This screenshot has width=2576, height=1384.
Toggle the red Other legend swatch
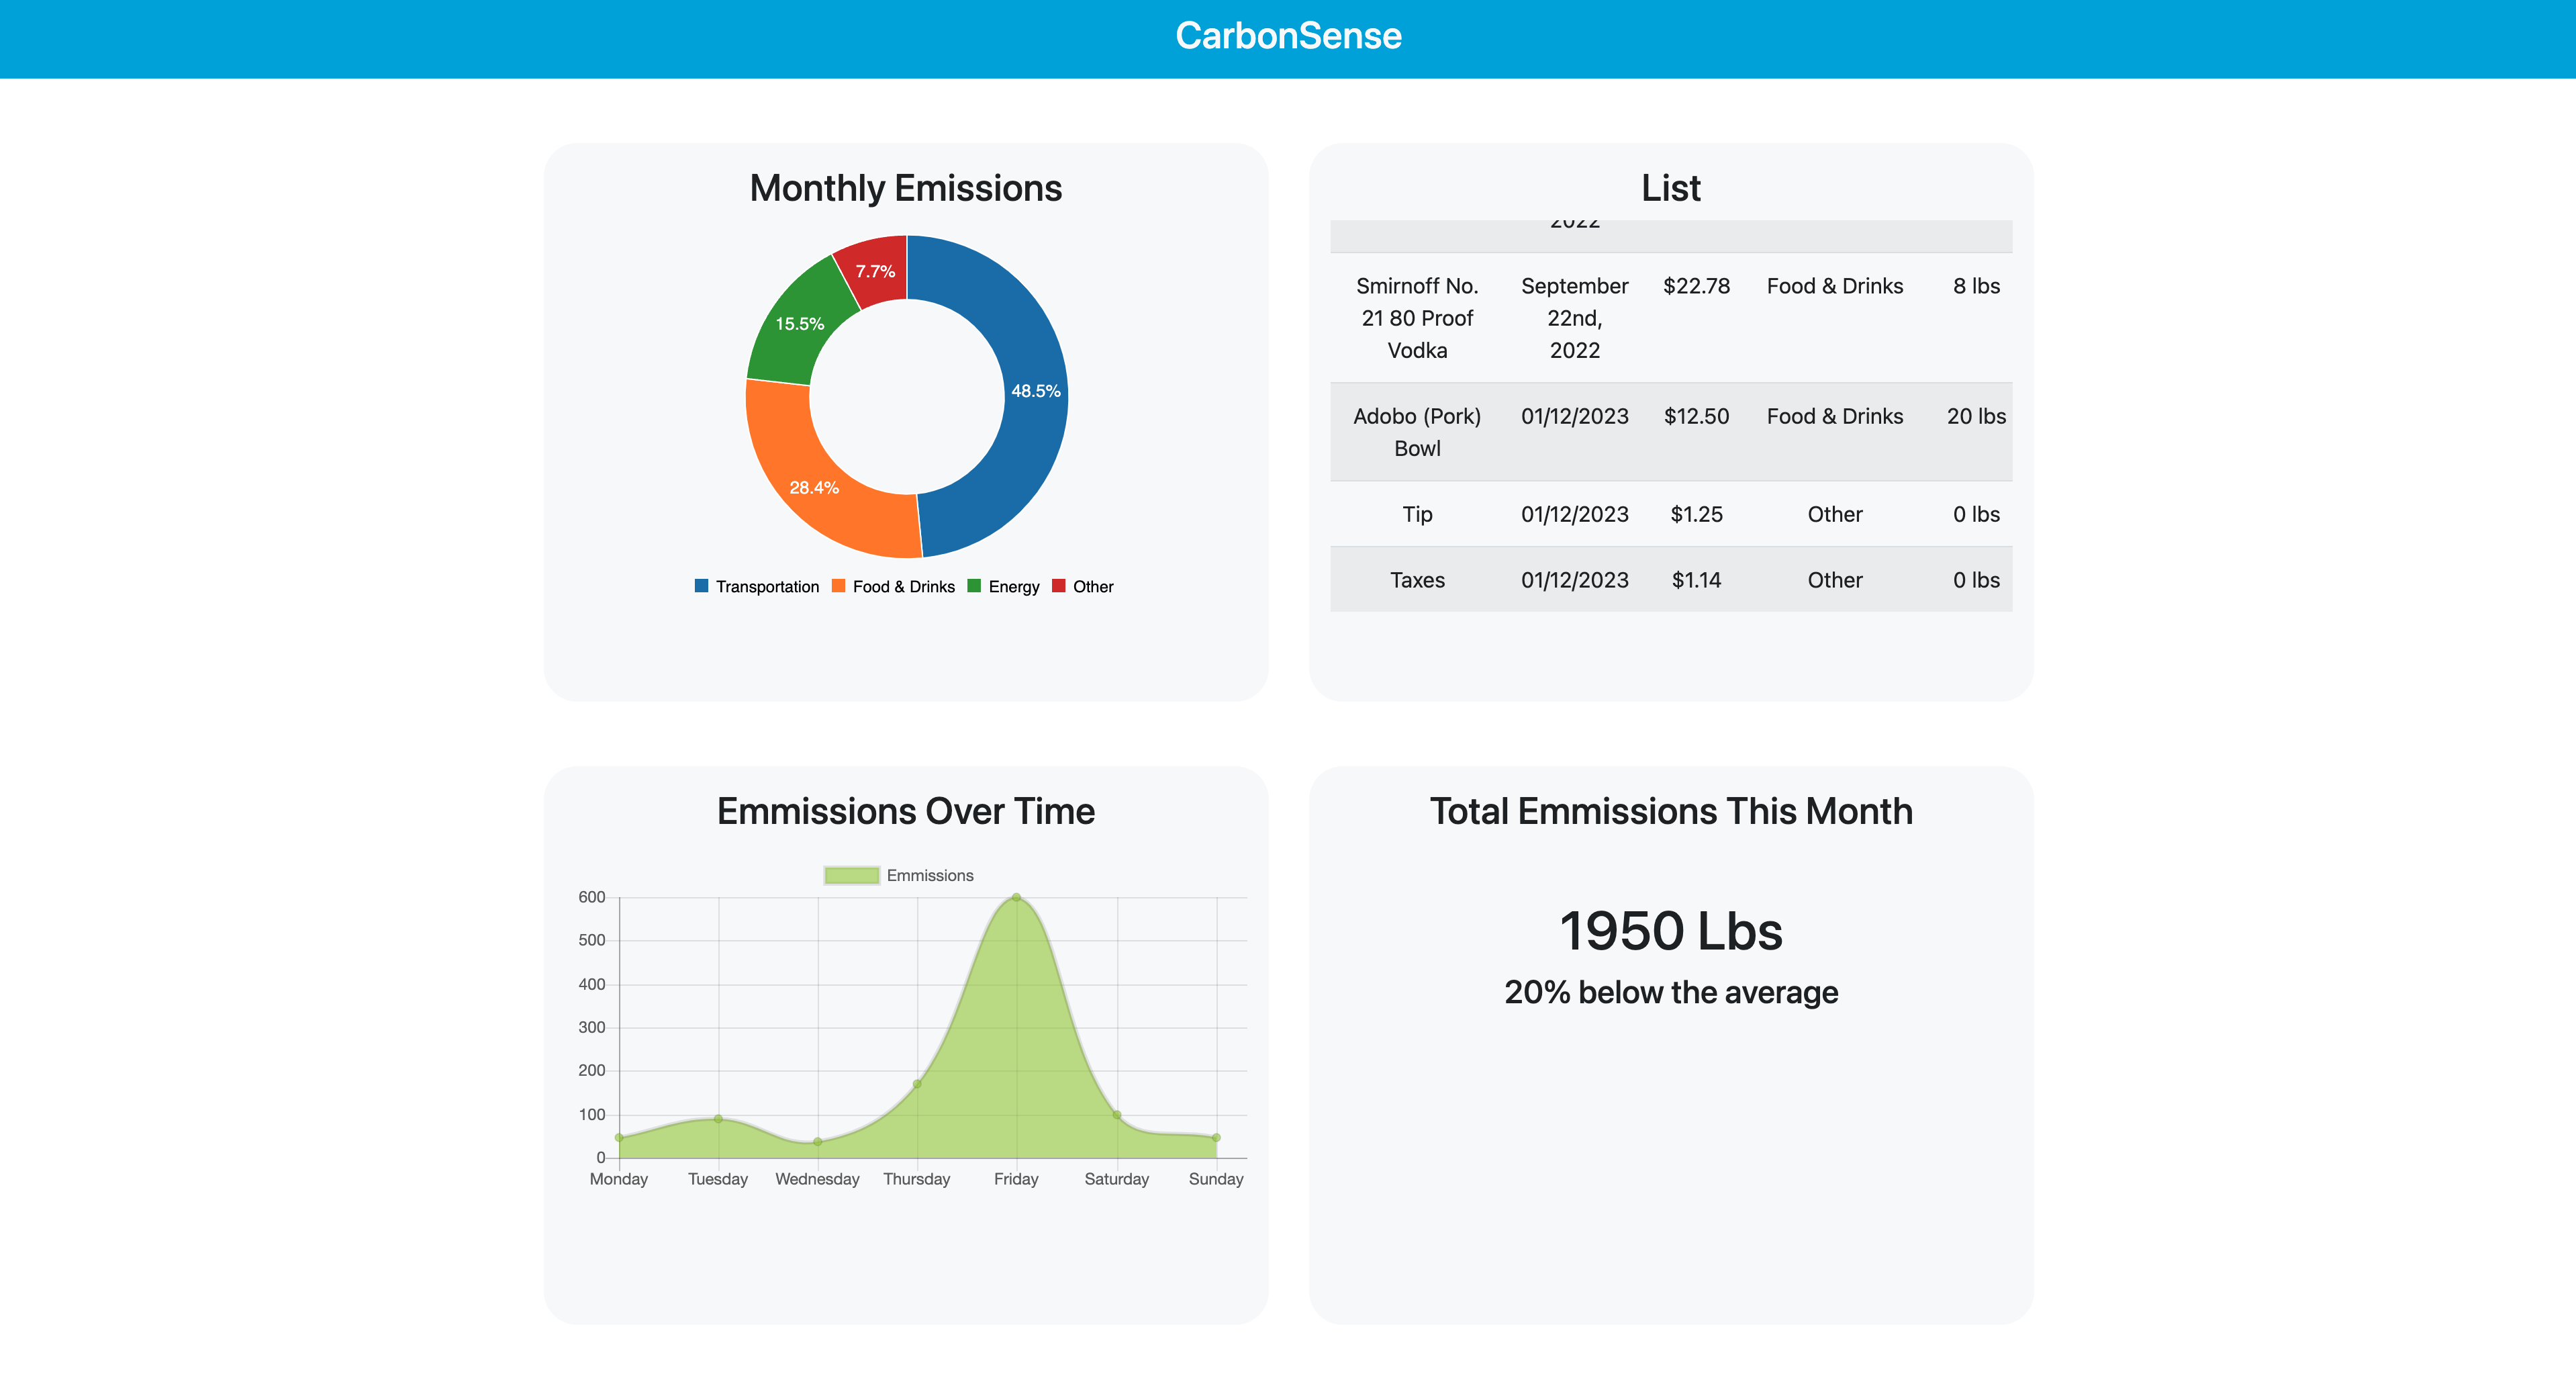pyautogui.click(x=1058, y=586)
